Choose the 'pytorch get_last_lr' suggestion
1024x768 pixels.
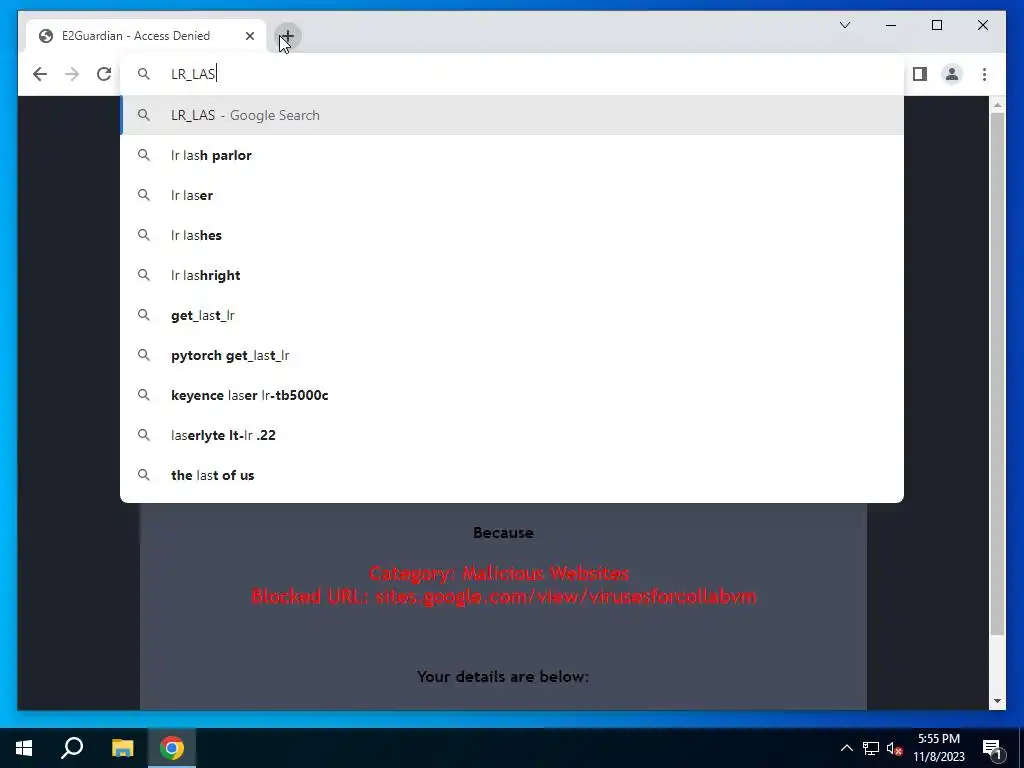coord(512,355)
